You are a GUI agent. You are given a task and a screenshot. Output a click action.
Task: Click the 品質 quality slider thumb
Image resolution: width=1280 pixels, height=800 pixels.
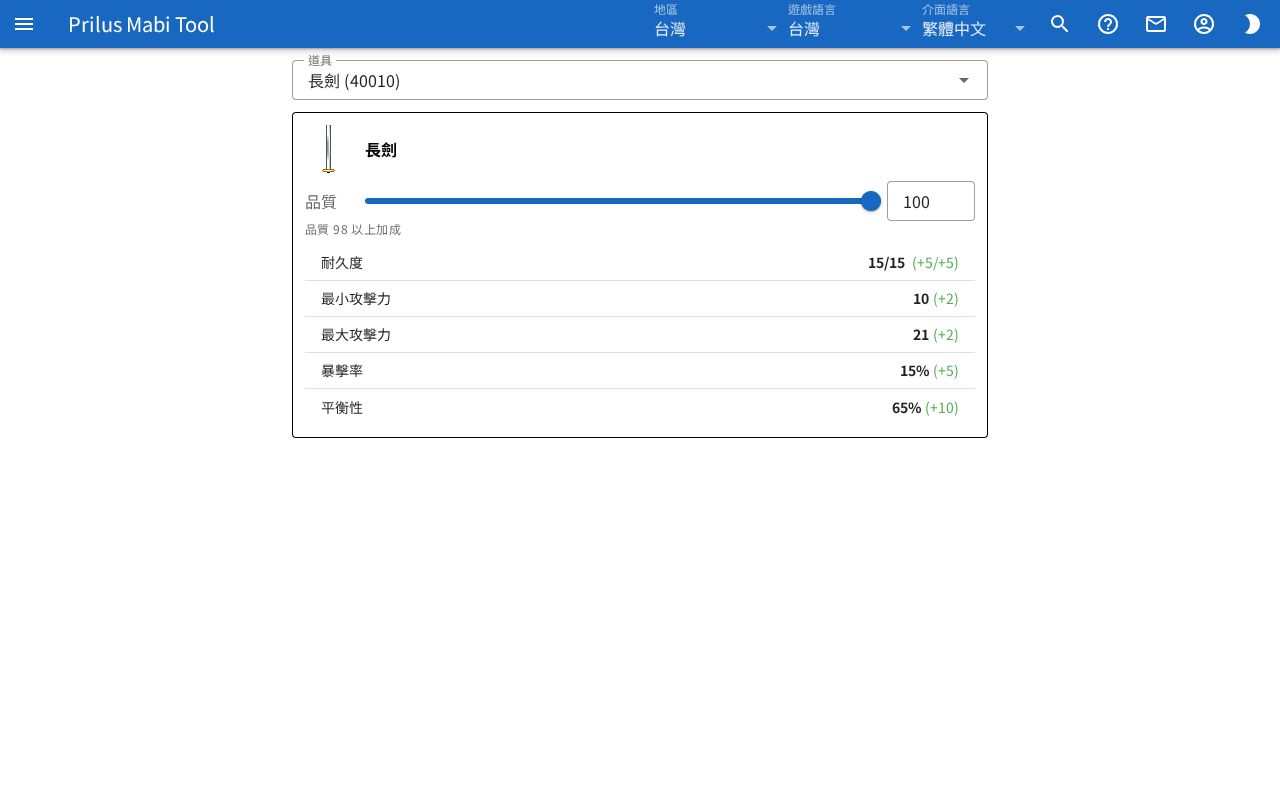click(871, 201)
